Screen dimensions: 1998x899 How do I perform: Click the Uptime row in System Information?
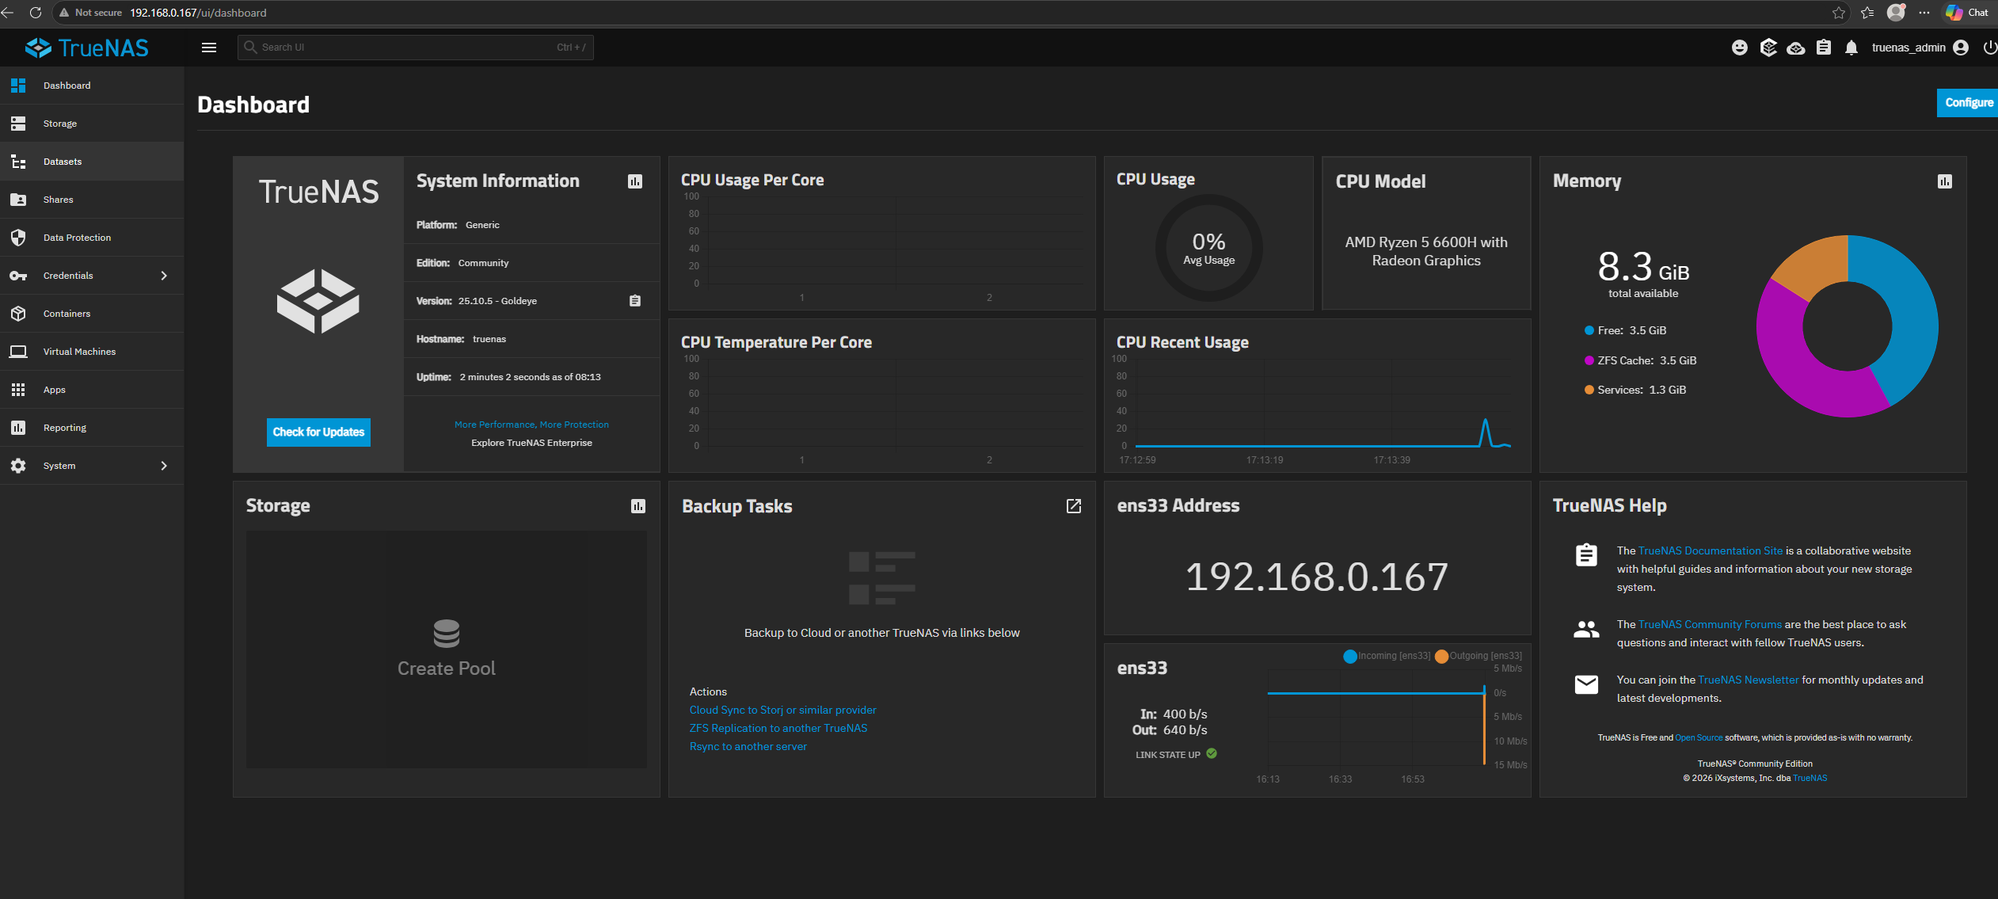532,377
